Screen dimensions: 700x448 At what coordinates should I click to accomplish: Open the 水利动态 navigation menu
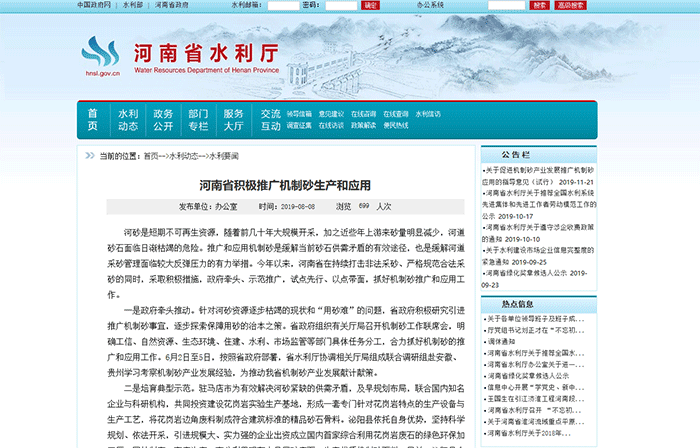128,120
